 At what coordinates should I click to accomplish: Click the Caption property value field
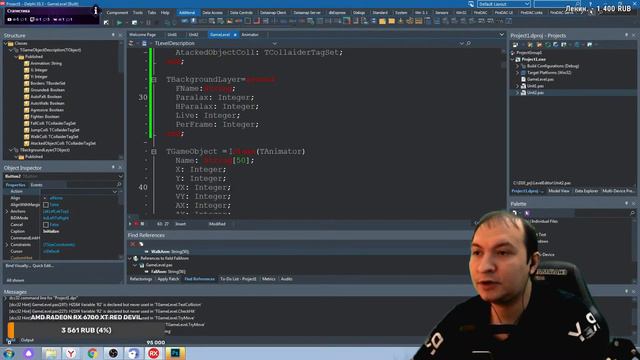pos(80,231)
